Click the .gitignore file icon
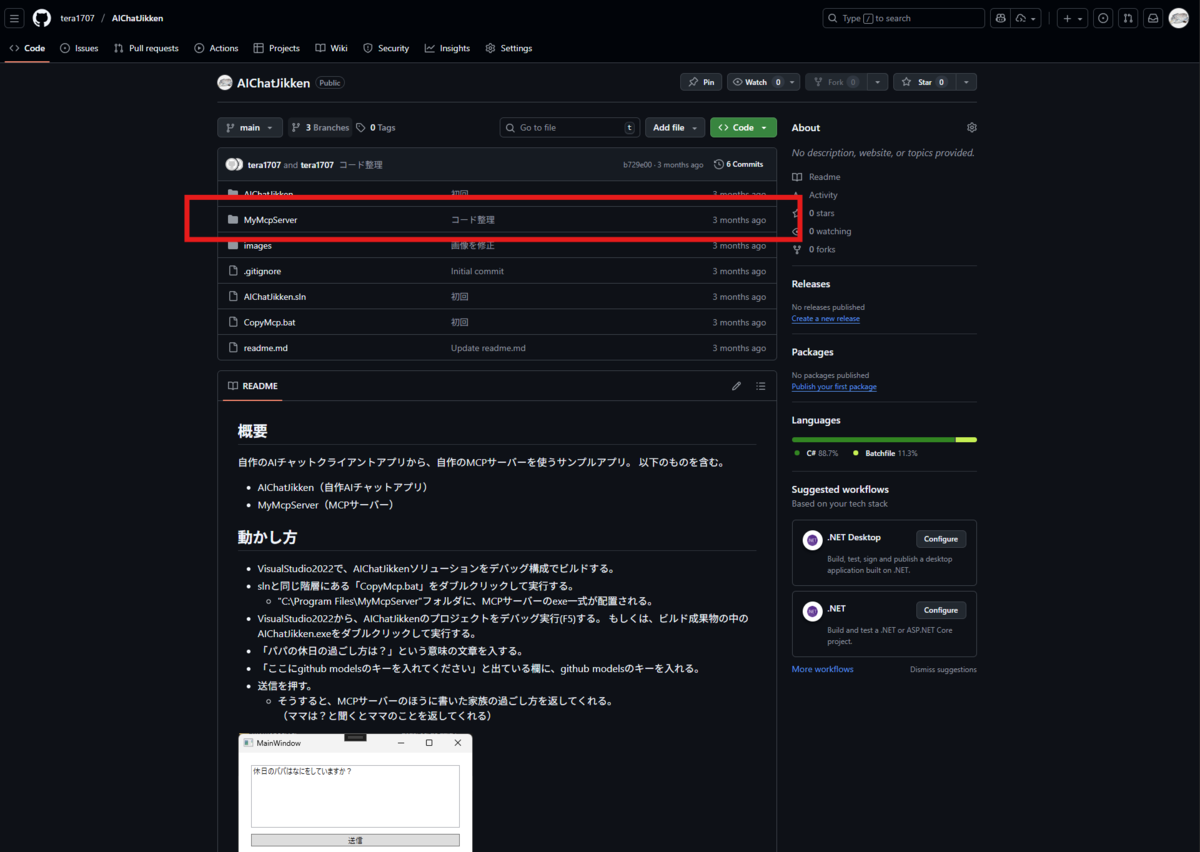This screenshot has height=852, width=1200. (233, 271)
